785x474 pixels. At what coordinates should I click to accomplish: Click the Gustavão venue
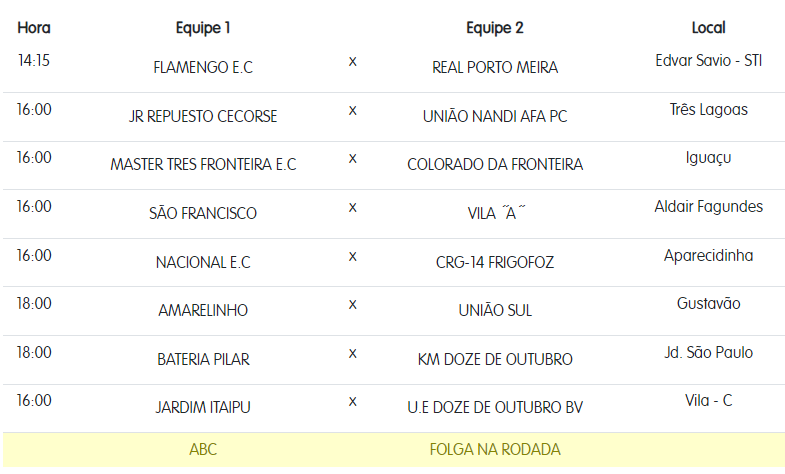click(708, 303)
